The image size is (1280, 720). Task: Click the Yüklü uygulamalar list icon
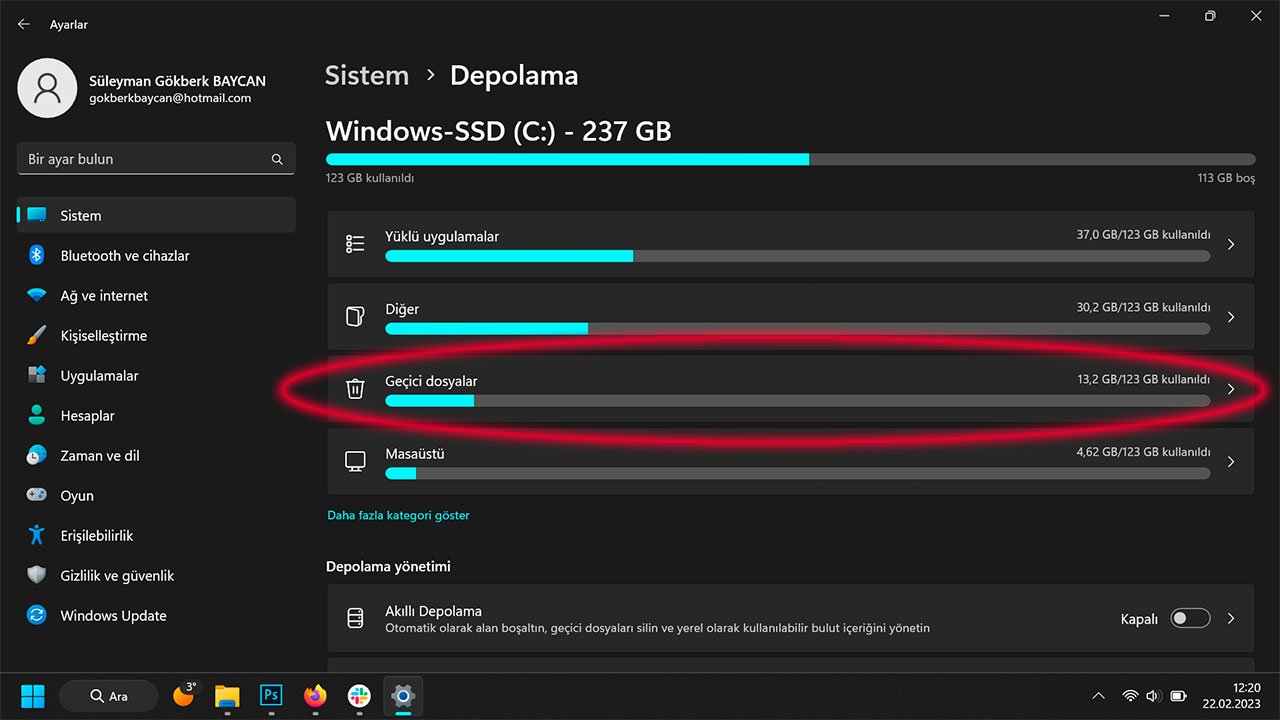click(x=355, y=244)
